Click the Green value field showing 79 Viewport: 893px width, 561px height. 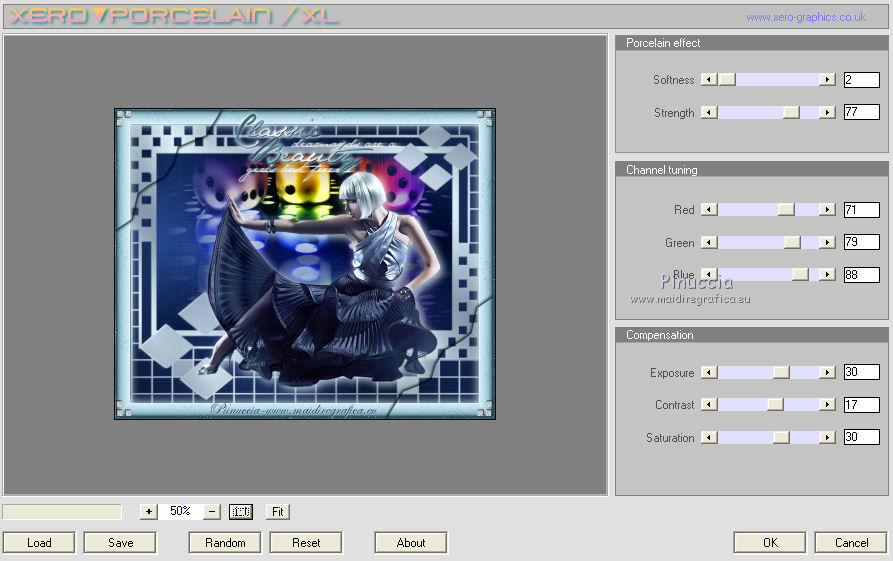(x=862, y=242)
